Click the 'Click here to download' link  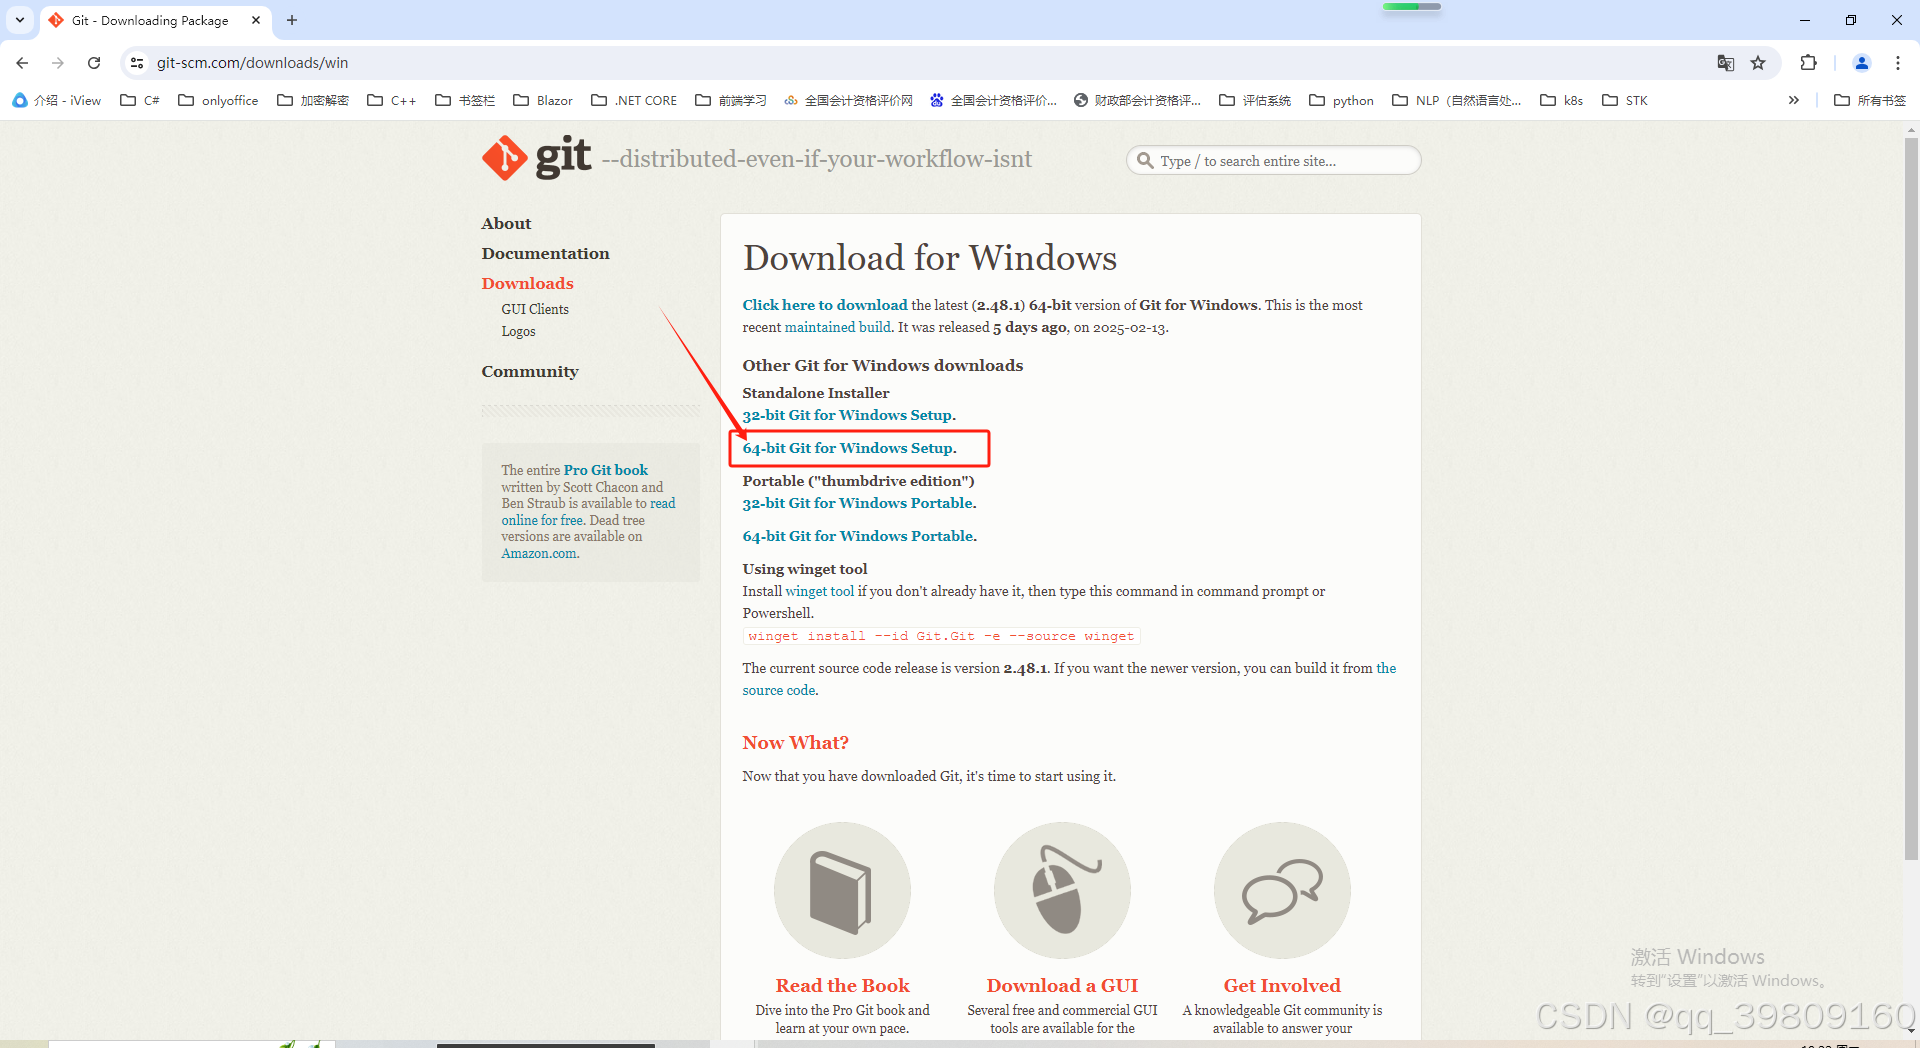(x=825, y=305)
